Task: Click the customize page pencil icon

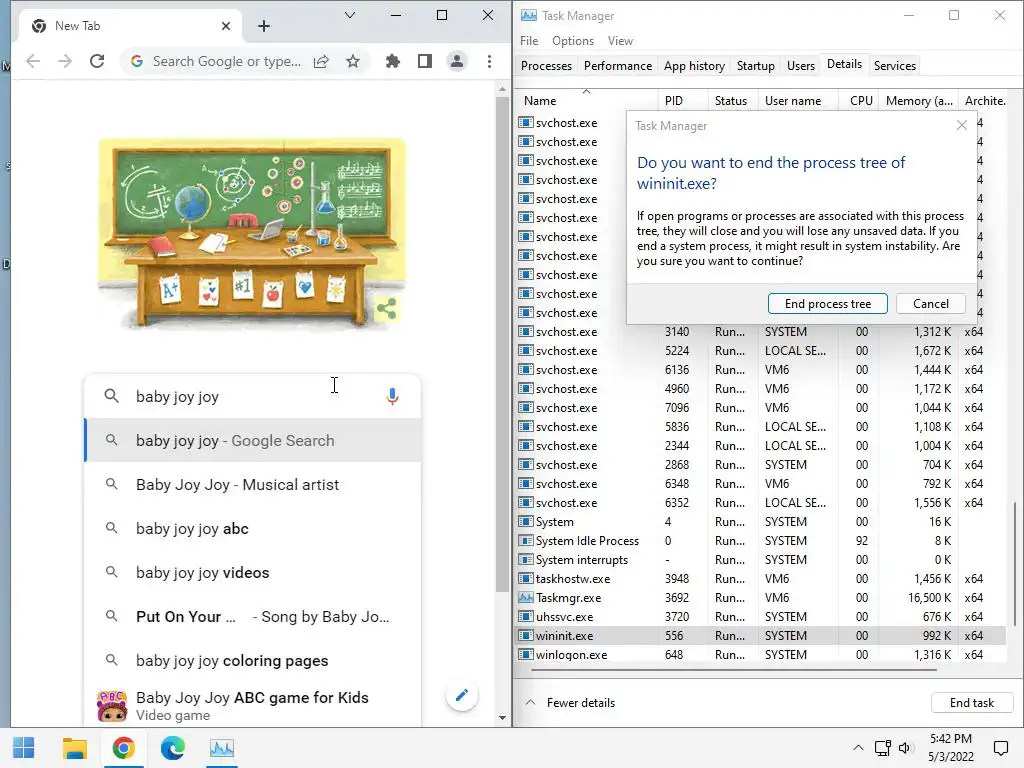Action: tap(462, 695)
